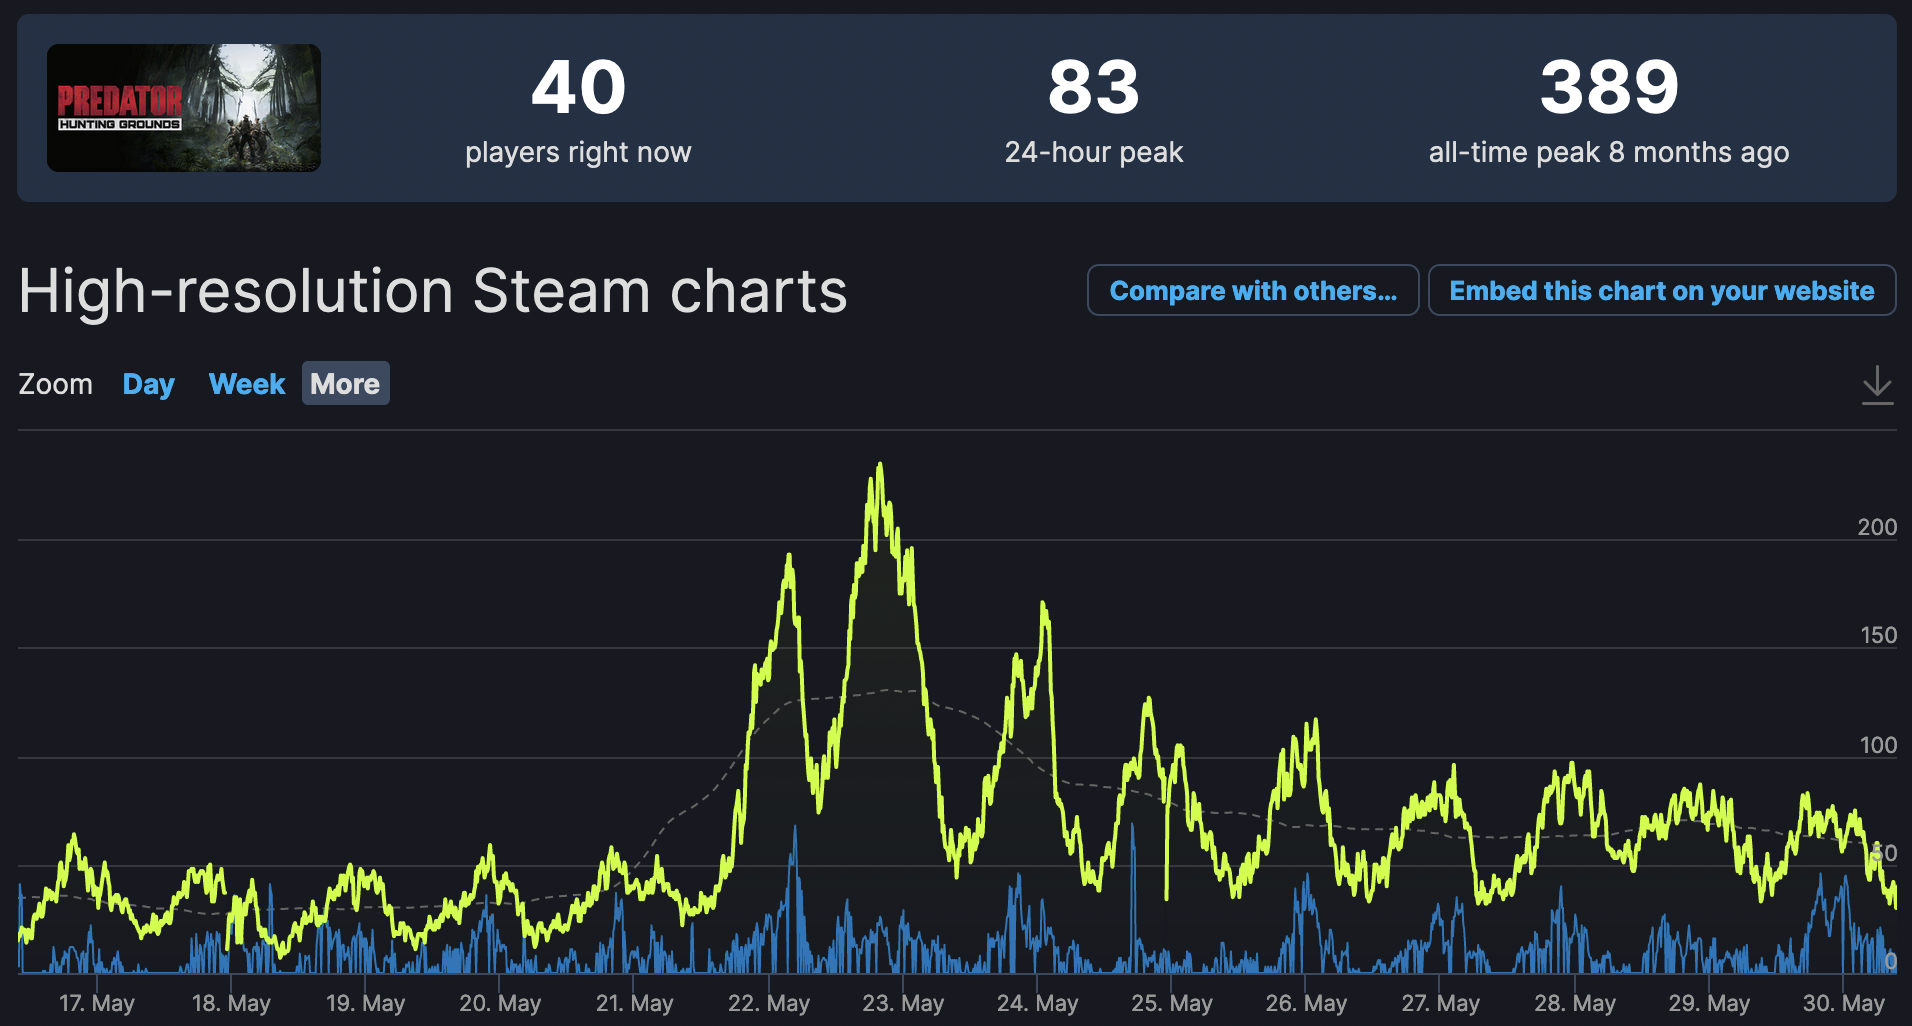Image resolution: width=1912 pixels, height=1026 pixels.
Task: Click the 22. May axis label
Action: point(769,1002)
